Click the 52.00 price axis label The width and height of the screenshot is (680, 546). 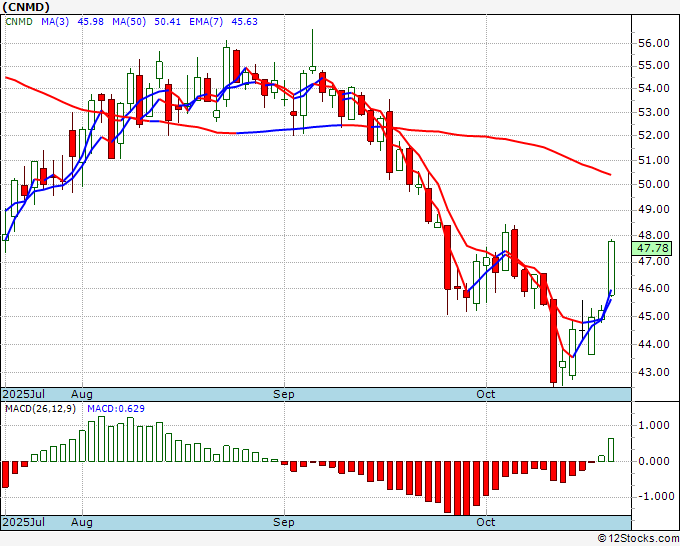pyautogui.click(x=654, y=135)
